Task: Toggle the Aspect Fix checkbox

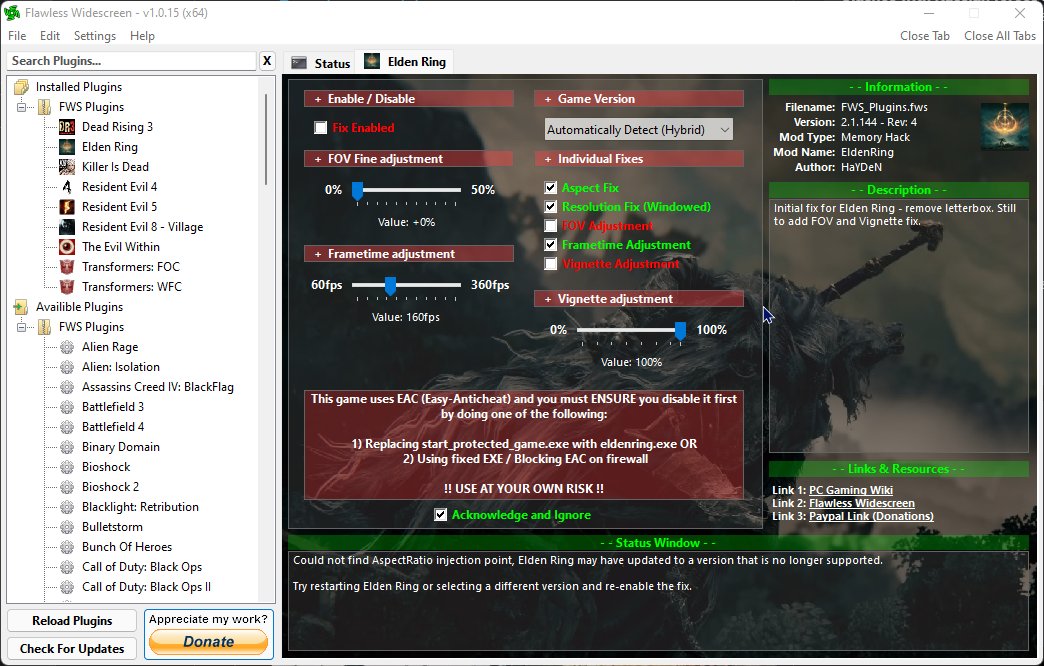Action: click(551, 188)
